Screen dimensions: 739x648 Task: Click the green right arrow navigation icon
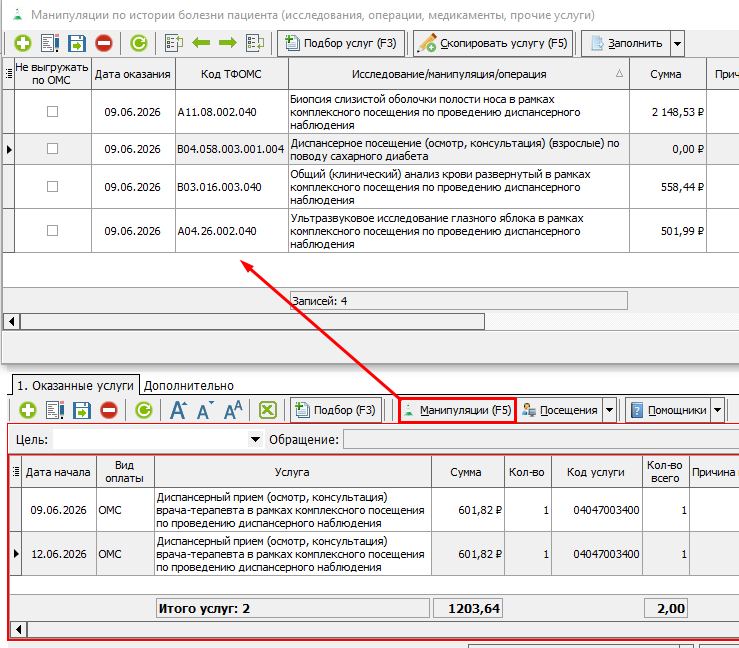tap(228, 43)
